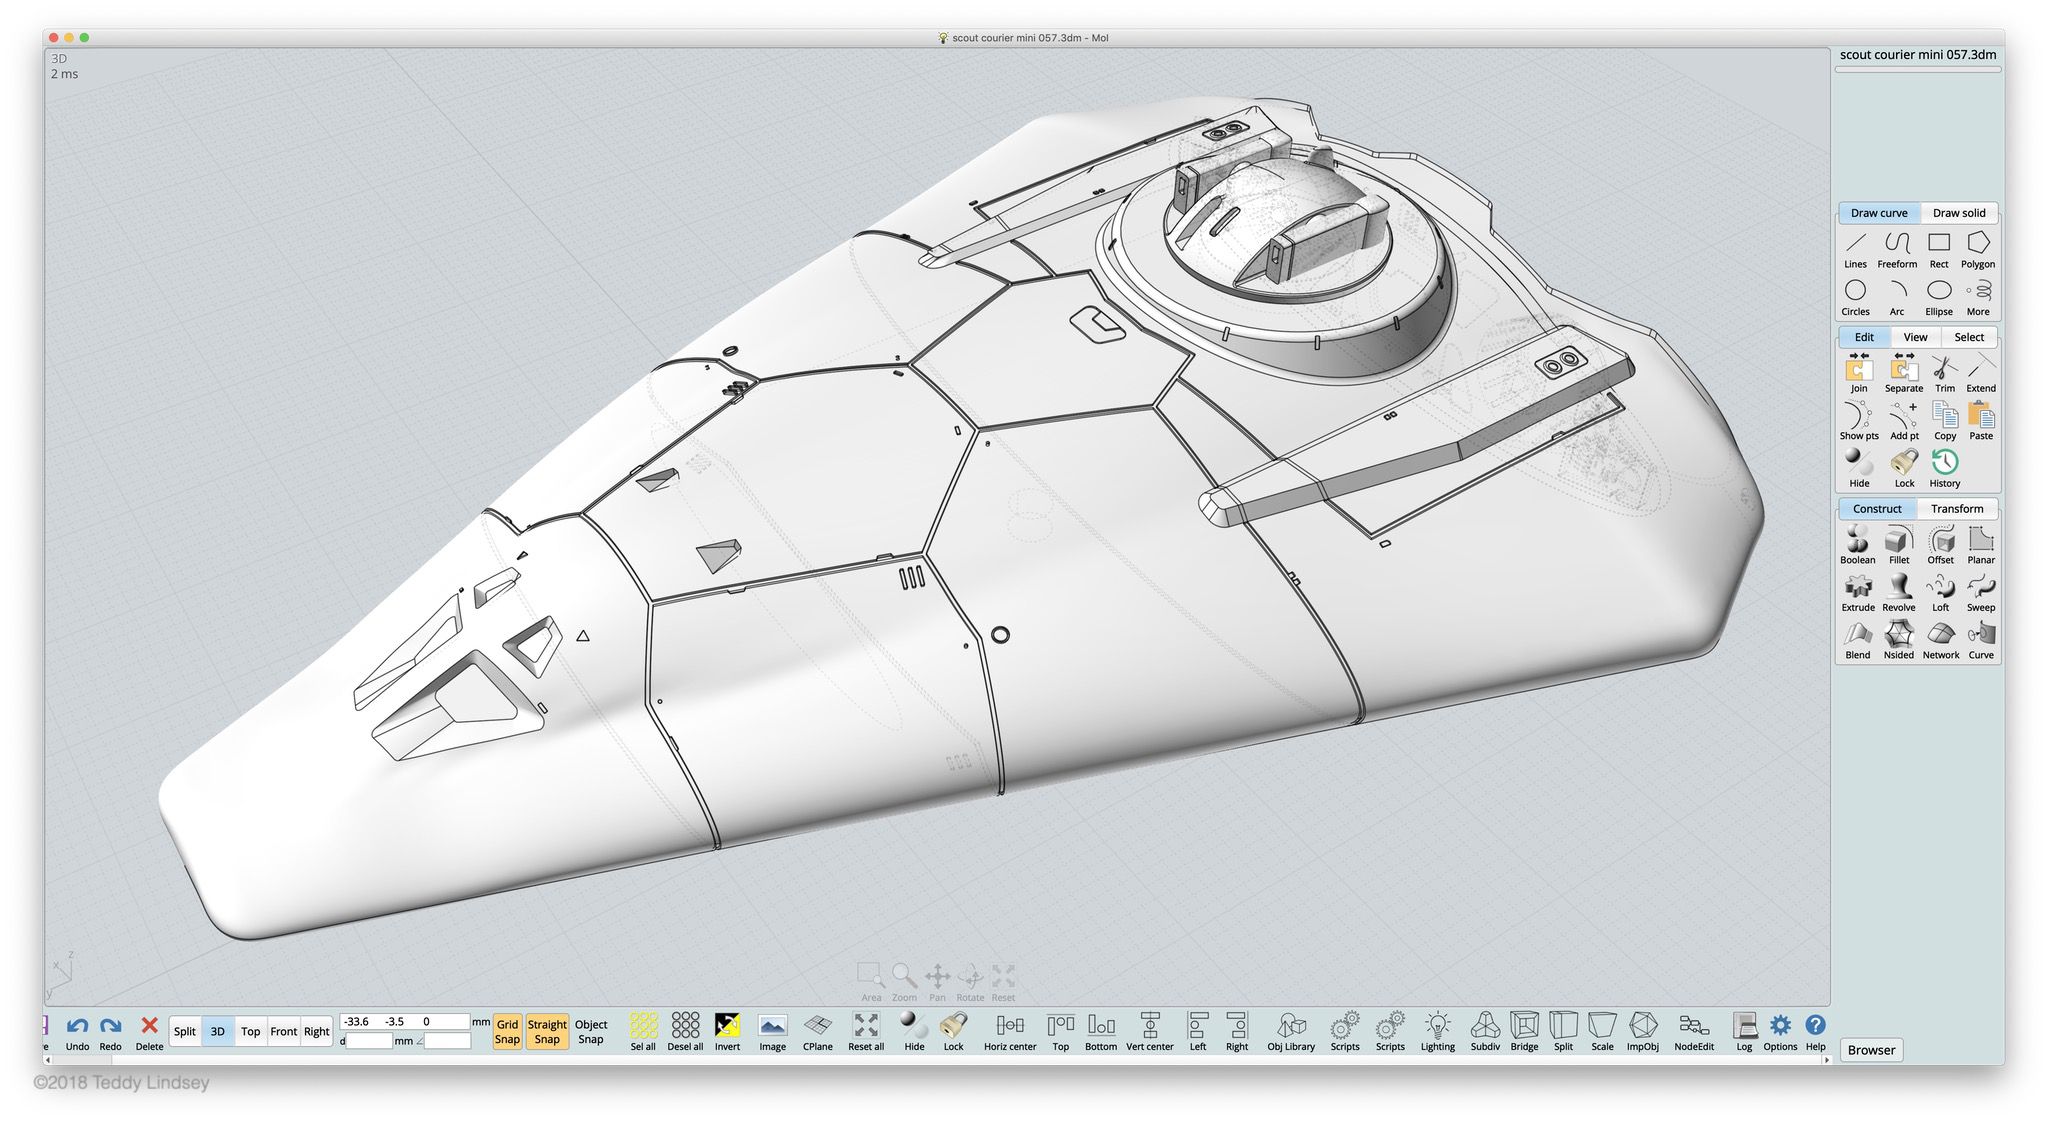The width and height of the screenshot is (2048, 1122).
Task: Open the NodeEdit editor
Action: [1694, 1033]
